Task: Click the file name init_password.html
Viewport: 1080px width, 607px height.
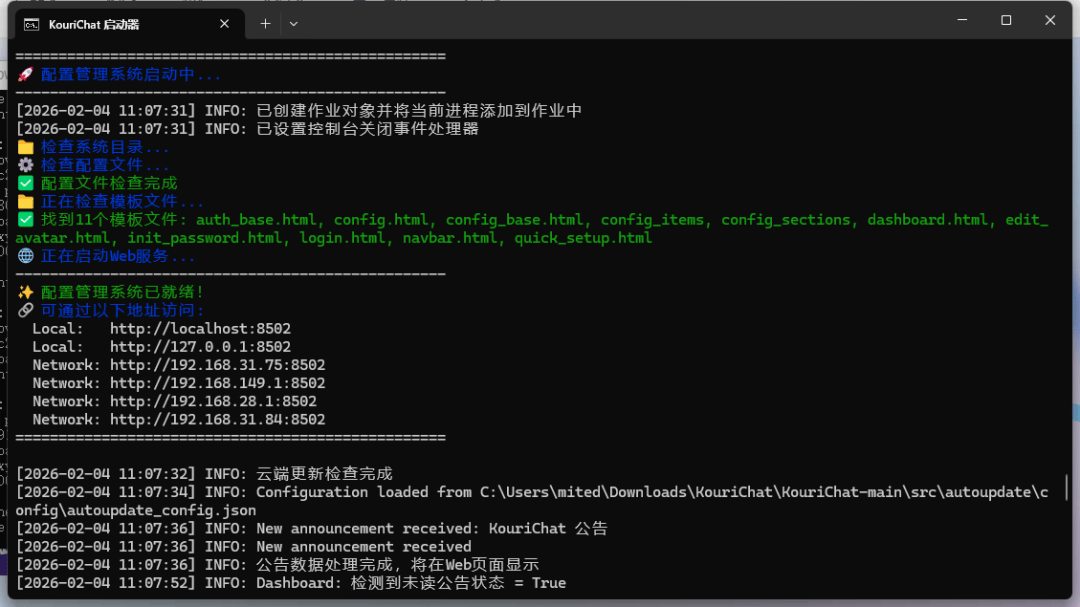Action: coord(205,238)
